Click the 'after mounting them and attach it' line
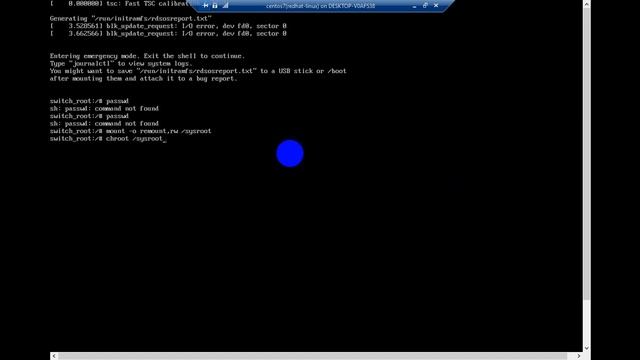Screen dimensions: 640x360 click(144, 78)
